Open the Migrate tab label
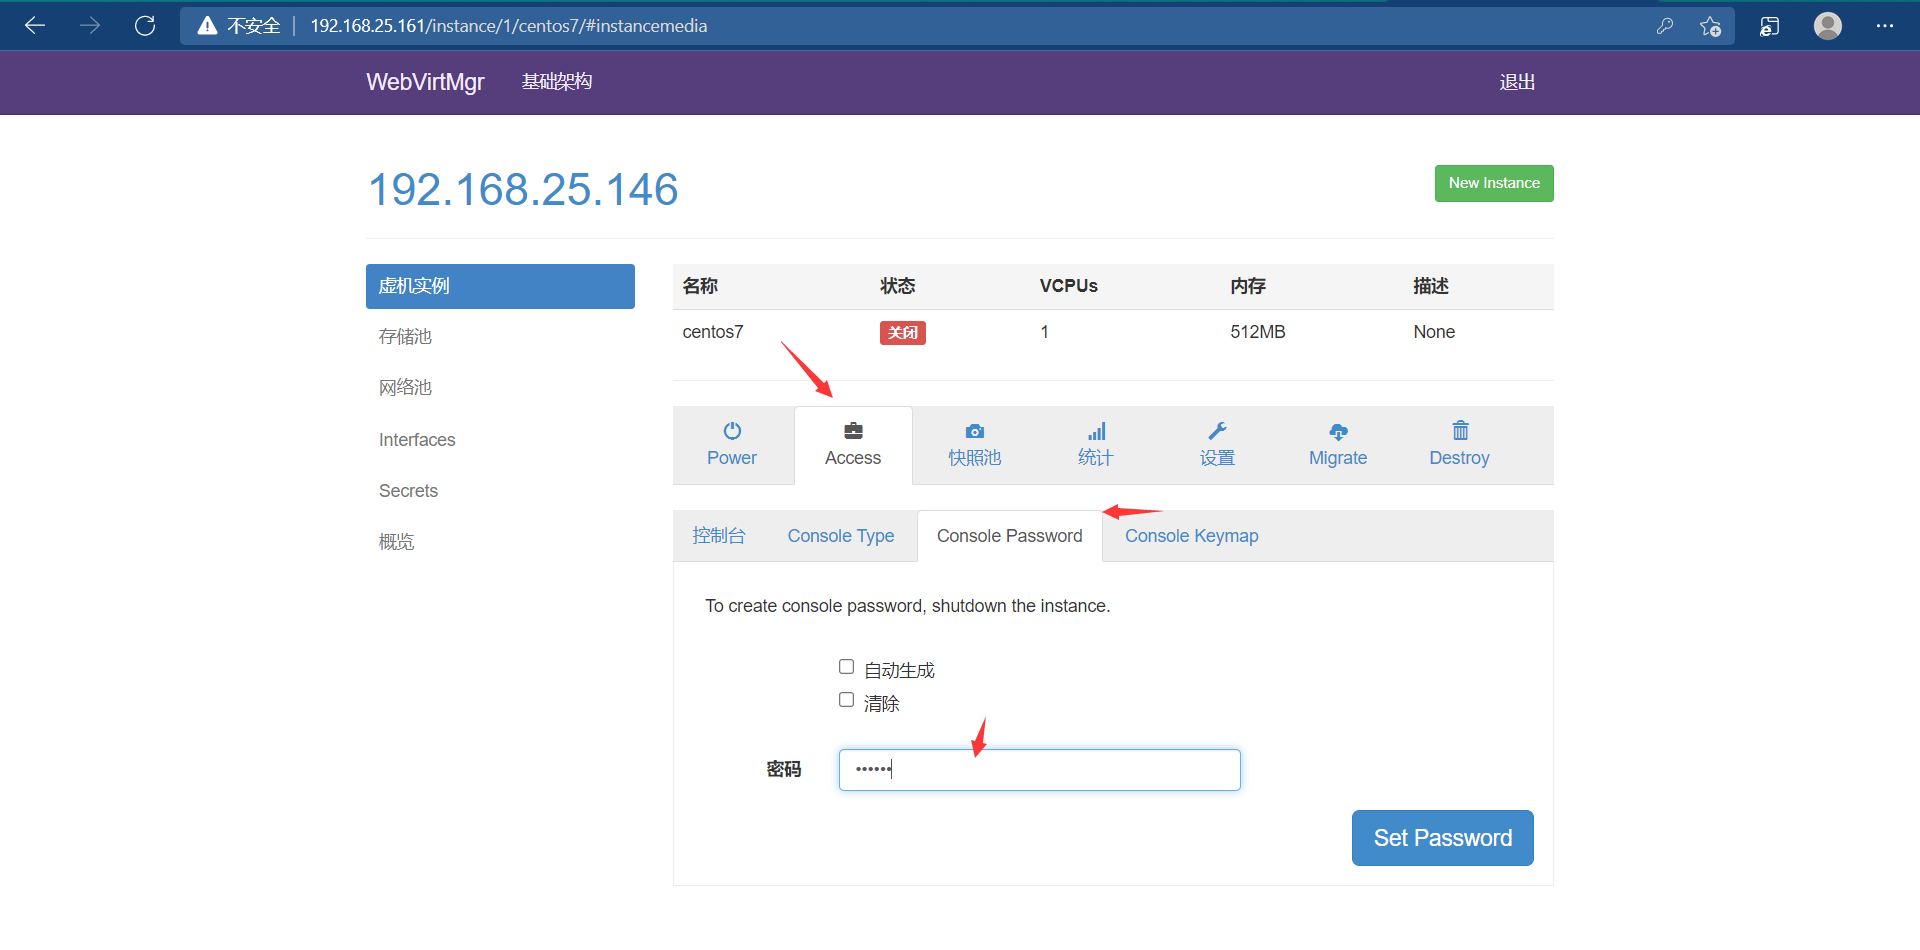Image resolution: width=1920 pixels, height=950 pixels. click(x=1338, y=458)
